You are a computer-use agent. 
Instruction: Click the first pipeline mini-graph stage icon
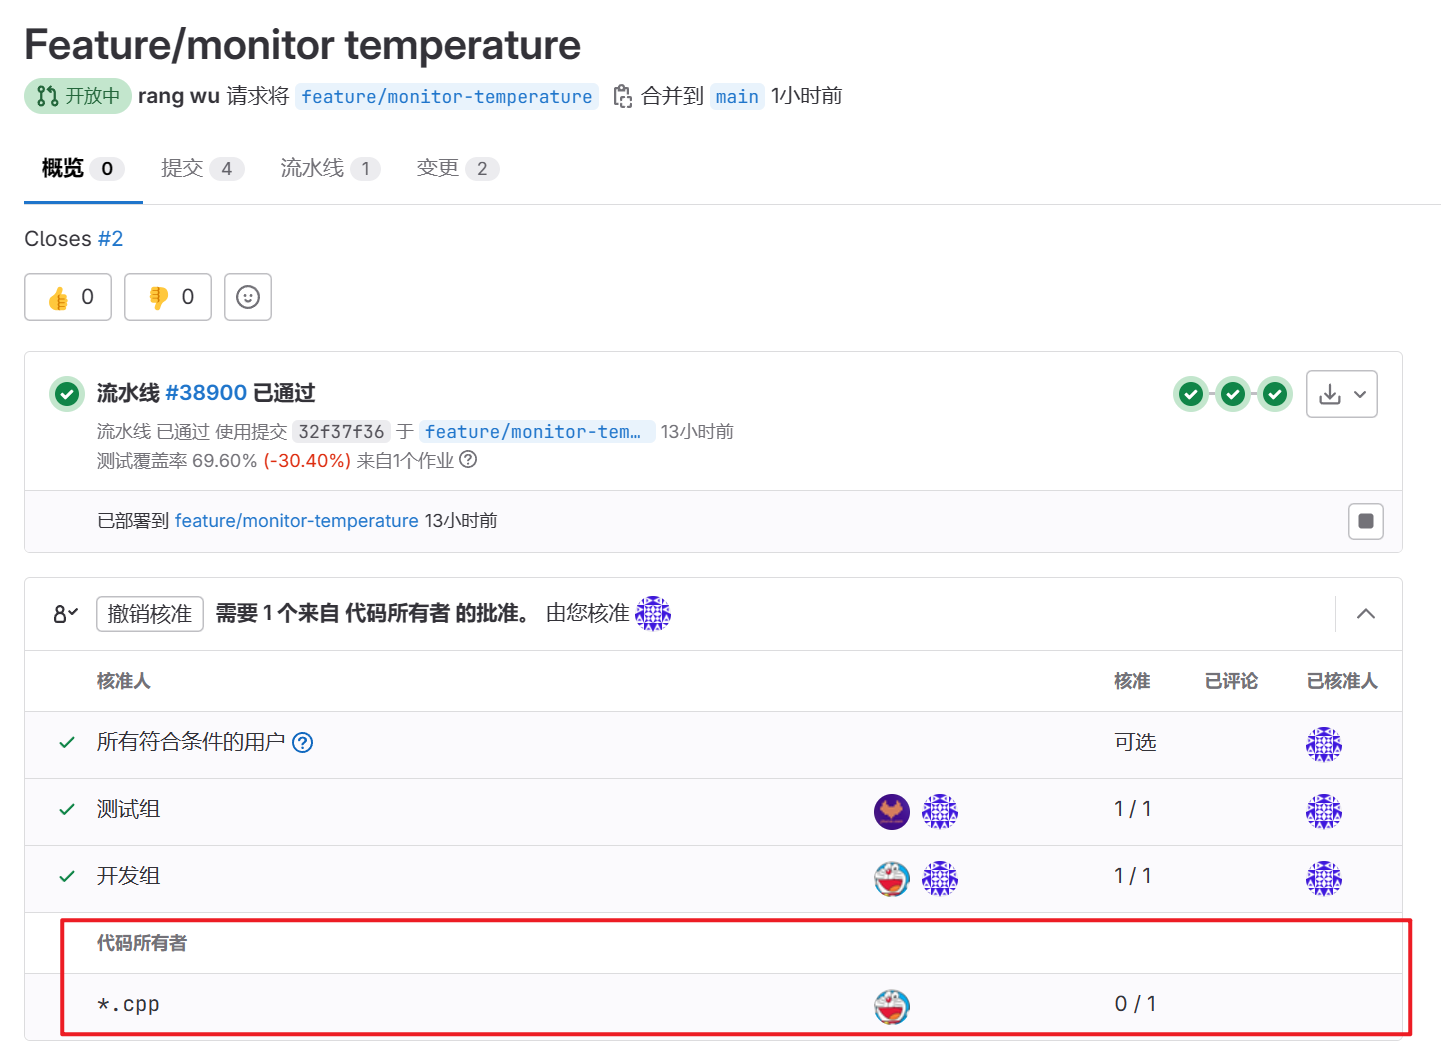1190,394
